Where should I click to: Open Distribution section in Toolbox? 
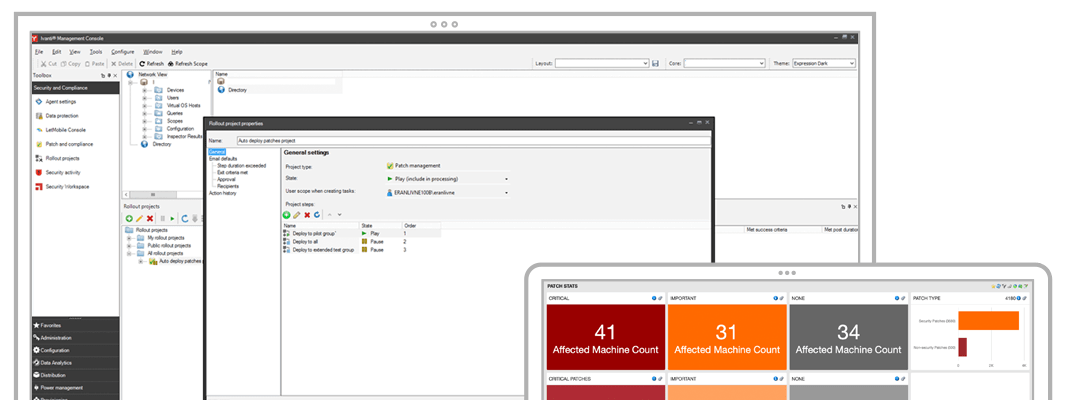75,375
